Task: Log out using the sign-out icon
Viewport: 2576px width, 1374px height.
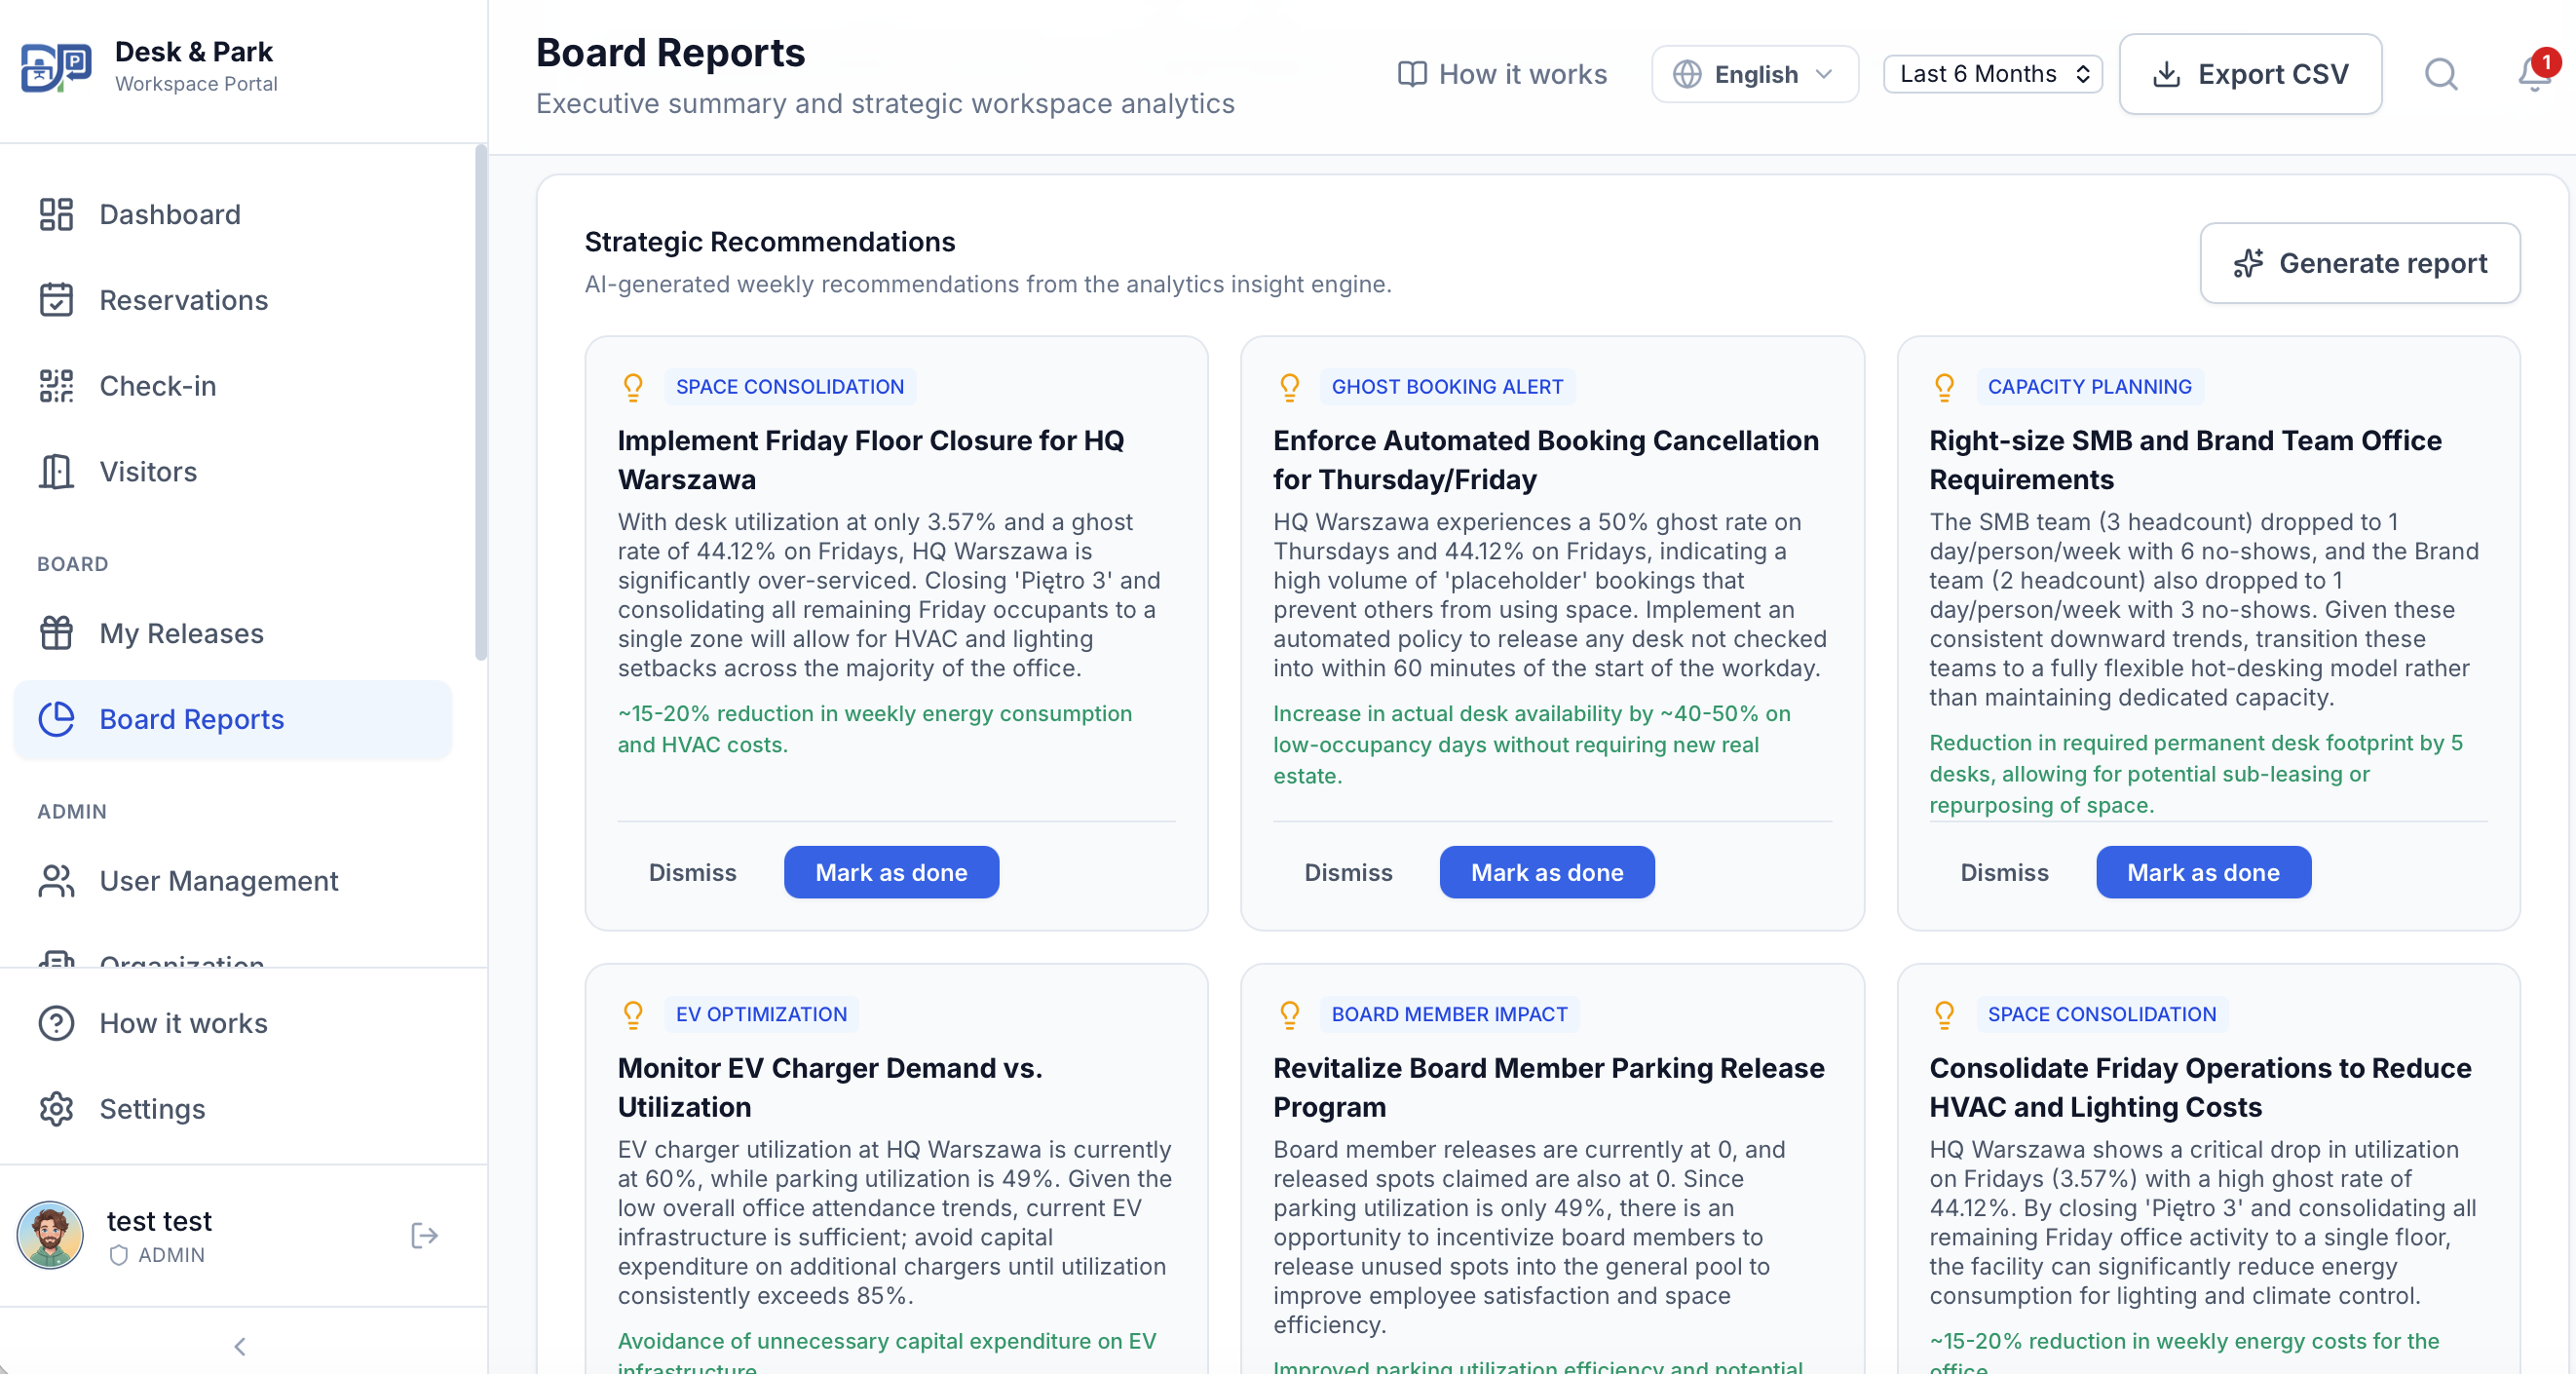Action: click(x=424, y=1237)
